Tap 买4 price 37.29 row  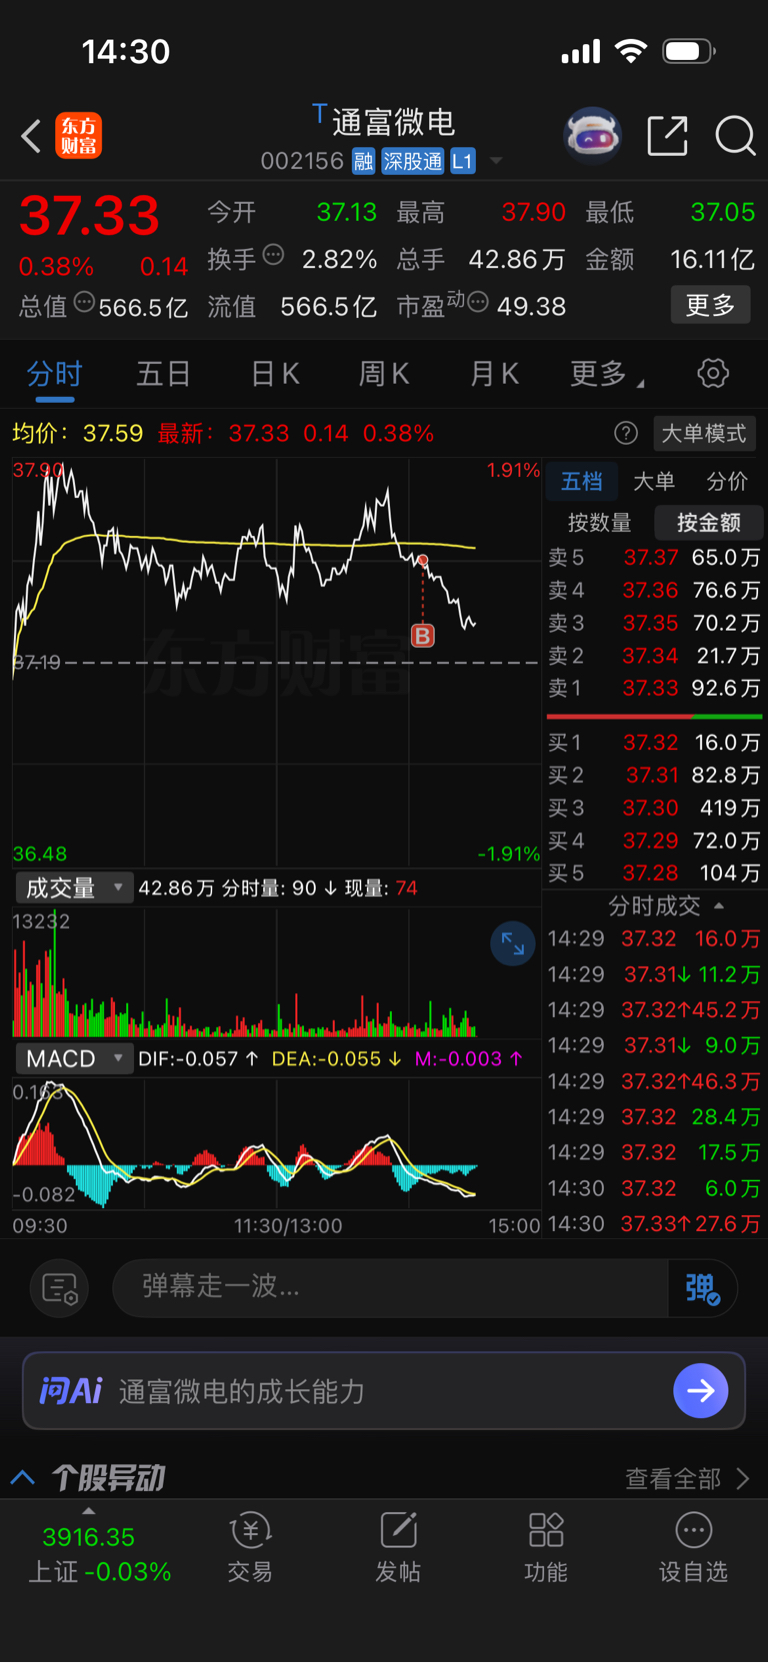[x=654, y=840]
